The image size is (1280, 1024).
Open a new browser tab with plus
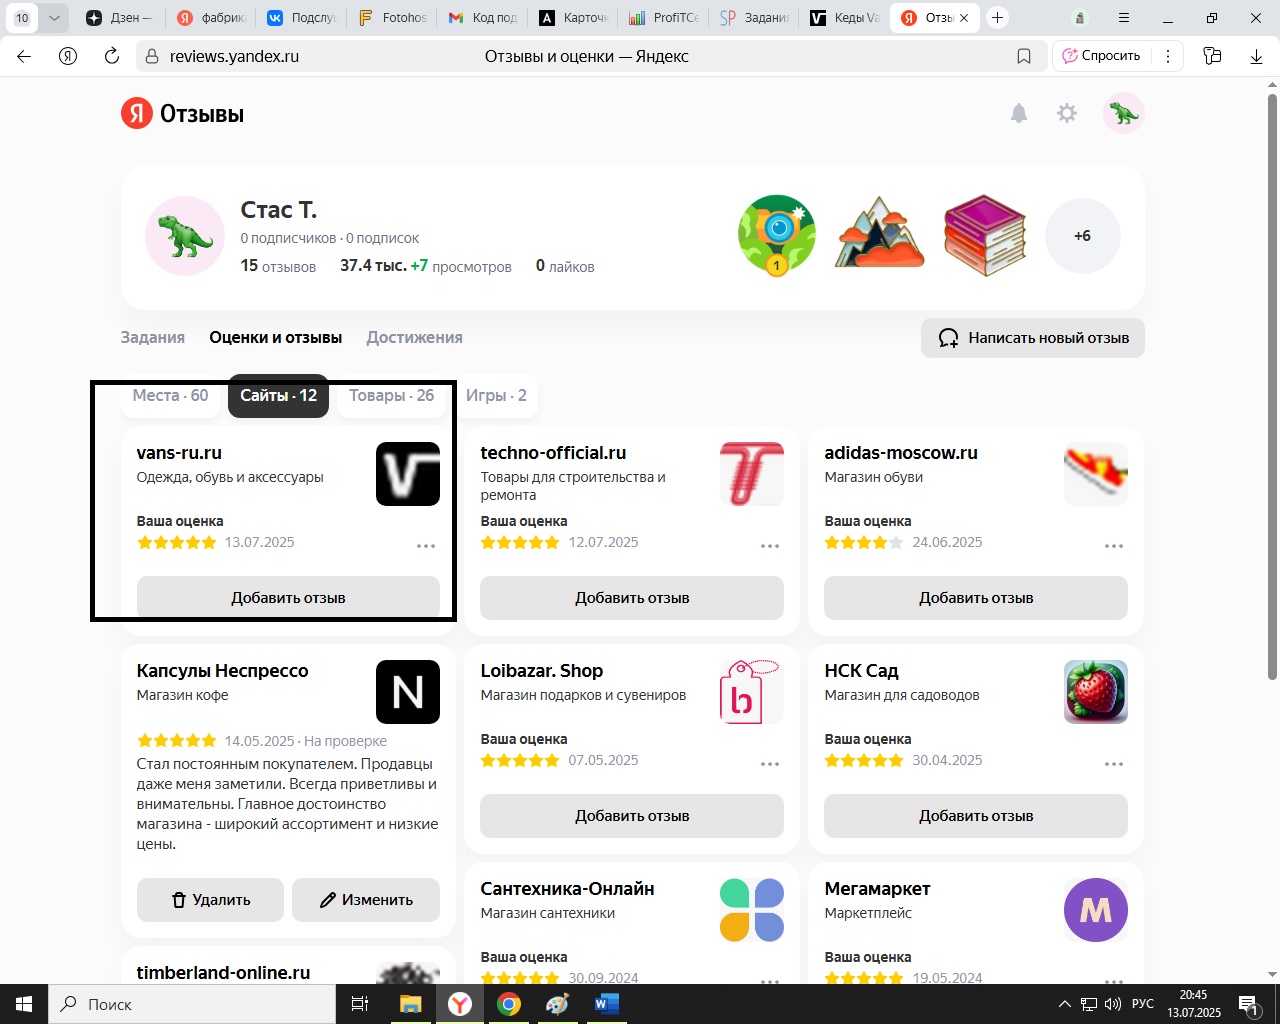click(997, 18)
